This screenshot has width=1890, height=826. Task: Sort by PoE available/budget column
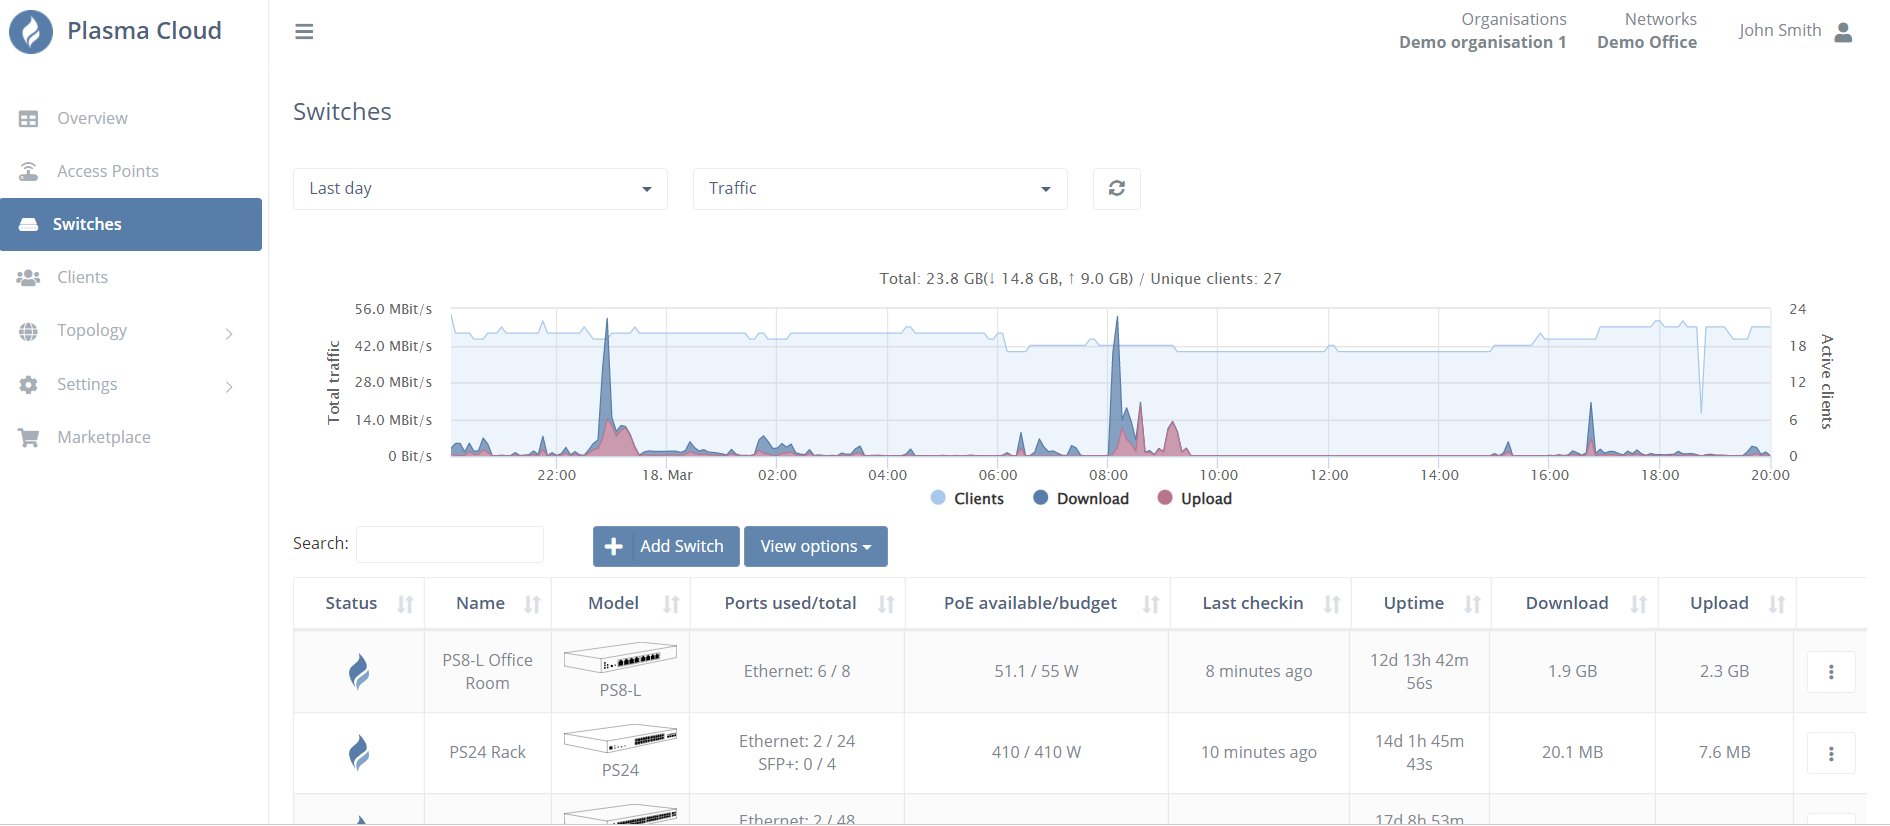coord(1151,604)
